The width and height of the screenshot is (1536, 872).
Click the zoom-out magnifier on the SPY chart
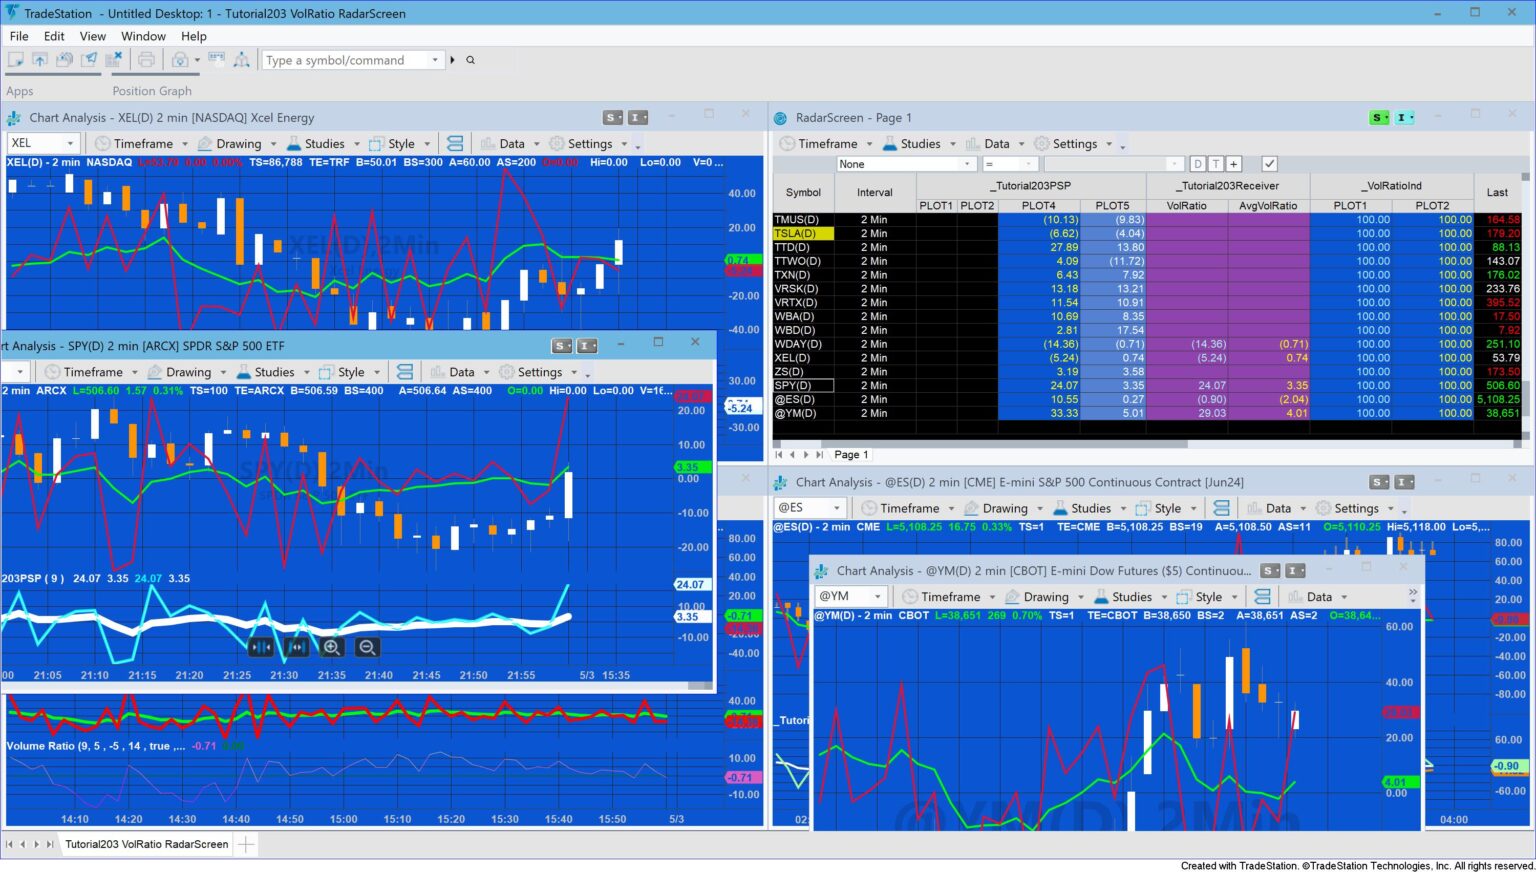point(367,647)
